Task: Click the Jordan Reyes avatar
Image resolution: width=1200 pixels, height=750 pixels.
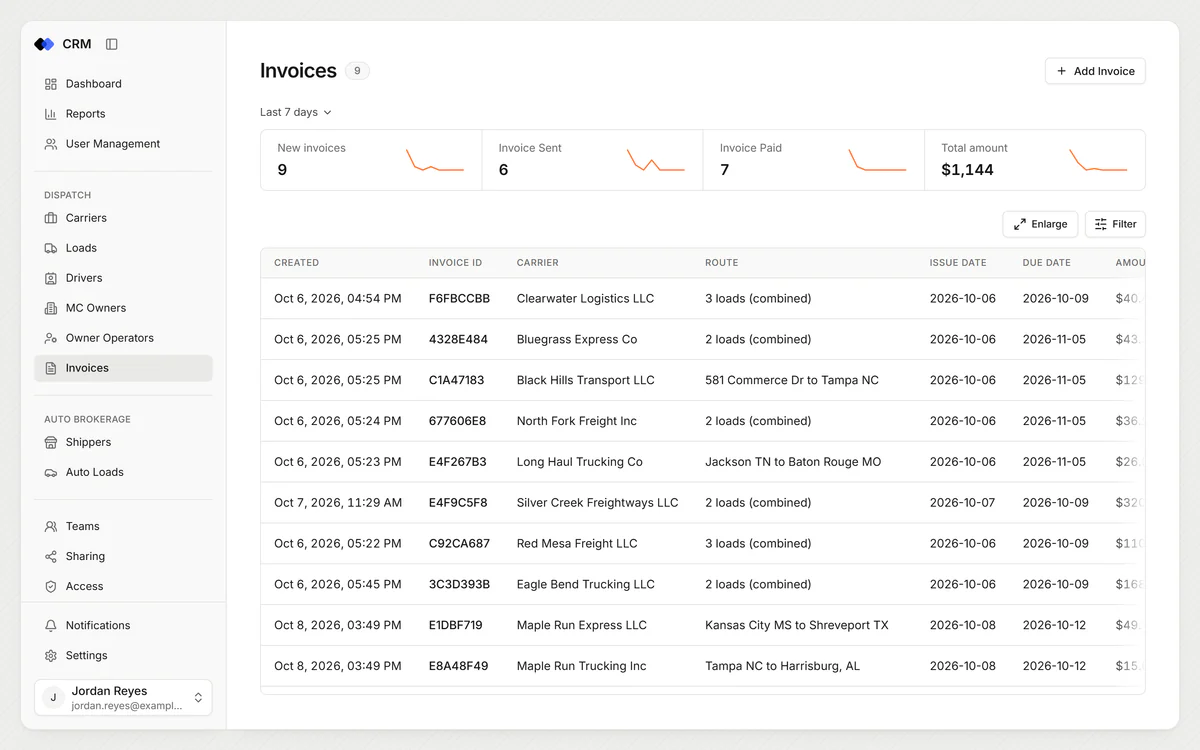Action: pyautogui.click(x=54, y=698)
